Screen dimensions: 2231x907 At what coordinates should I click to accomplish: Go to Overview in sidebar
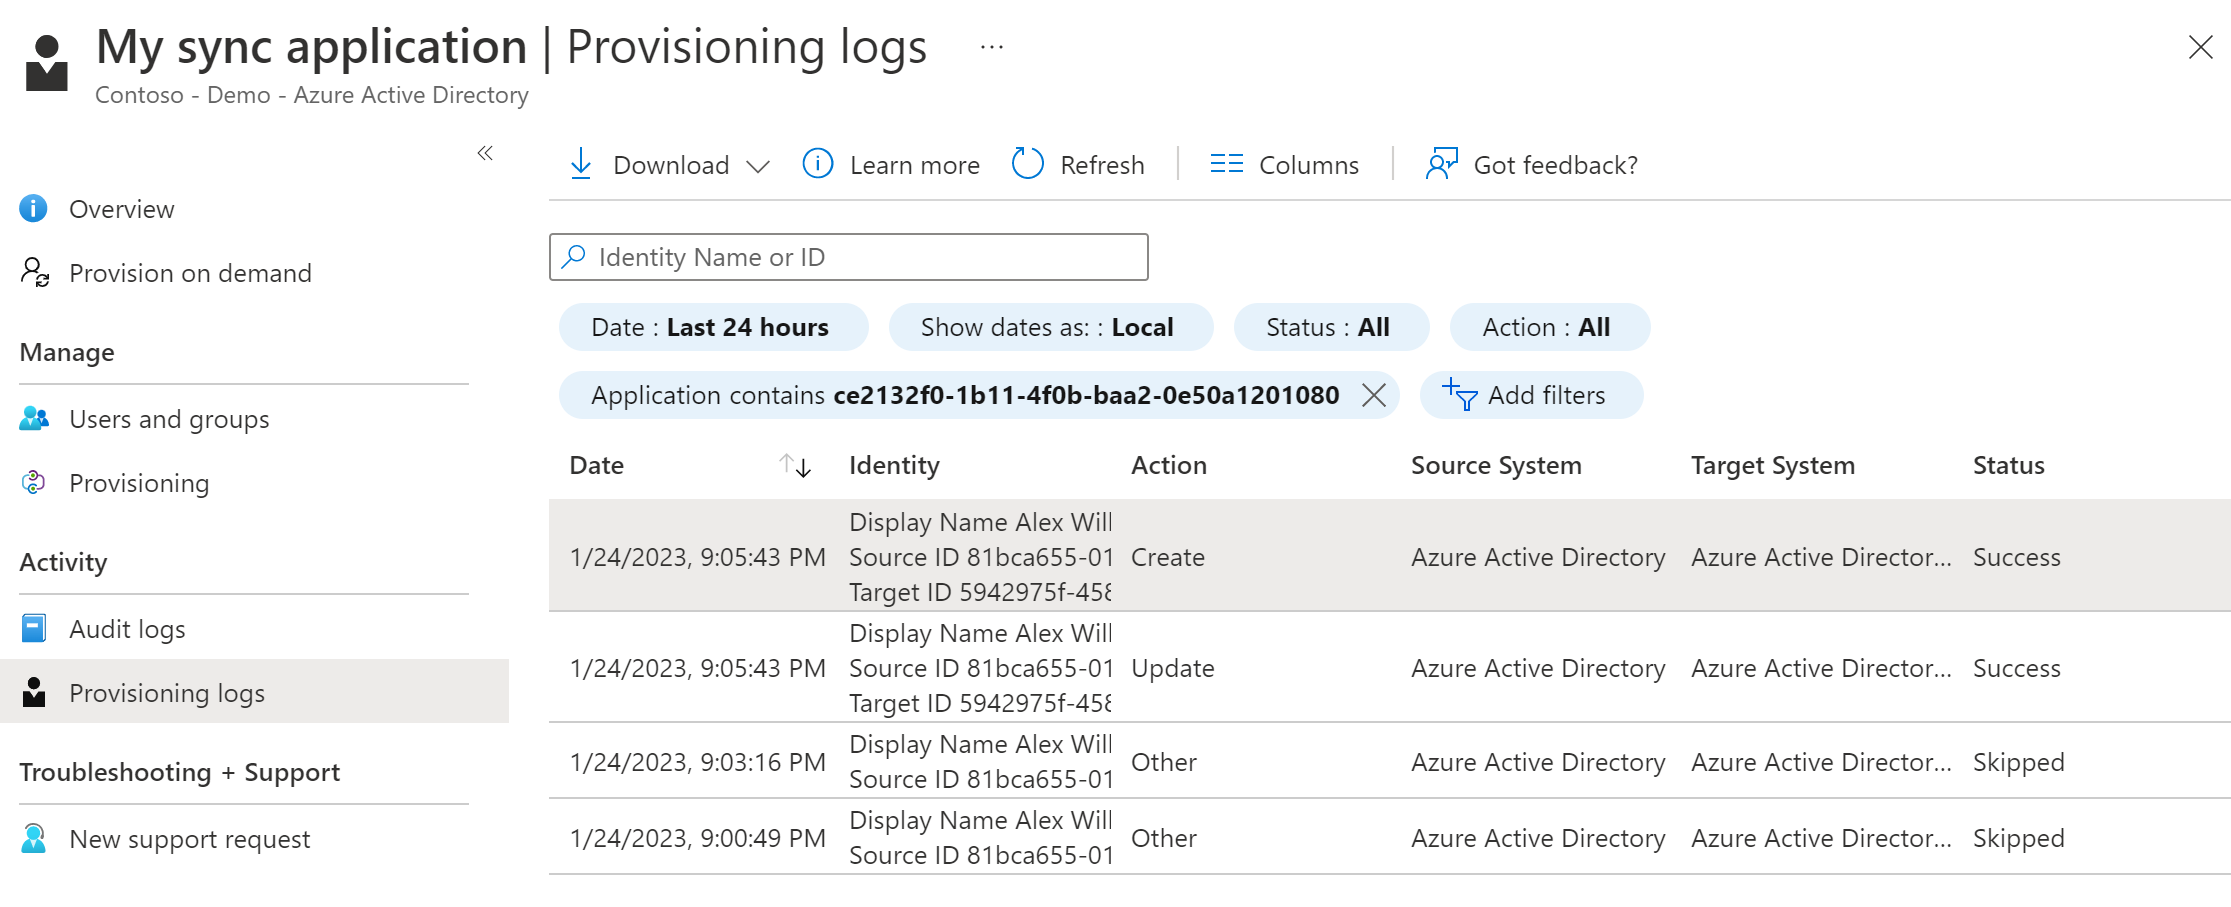[121, 209]
